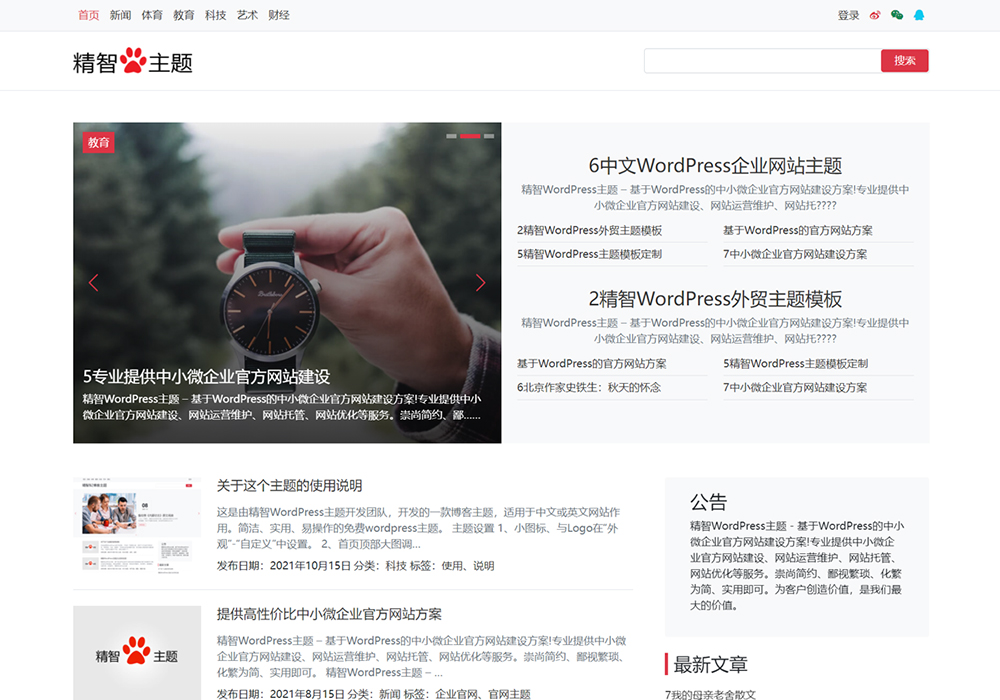Open the 教育 category tag on the carousel slide

98,142
